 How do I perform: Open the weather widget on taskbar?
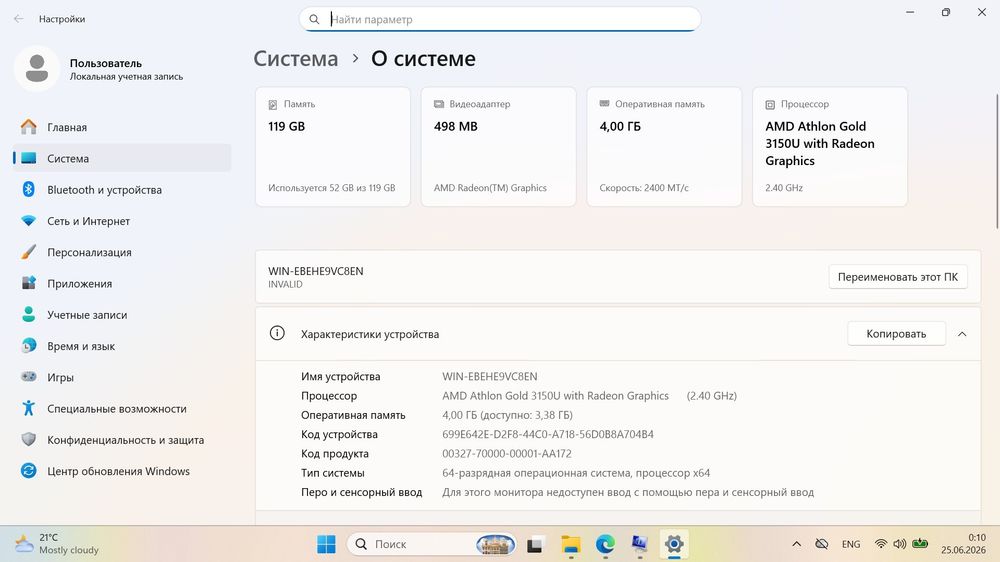click(57, 544)
